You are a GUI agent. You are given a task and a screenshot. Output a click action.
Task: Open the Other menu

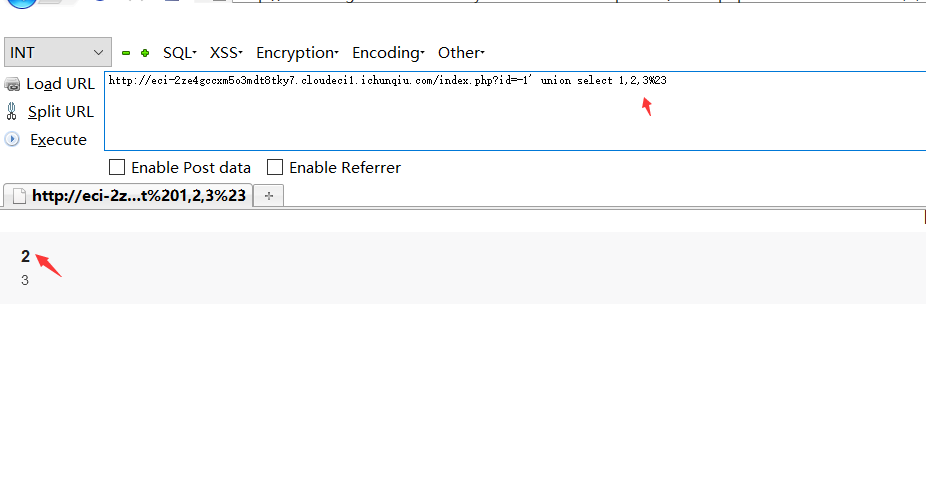click(x=461, y=53)
